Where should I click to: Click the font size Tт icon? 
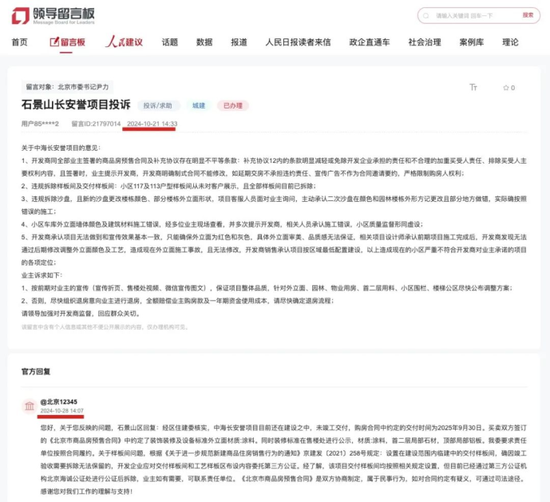coord(473,87)
